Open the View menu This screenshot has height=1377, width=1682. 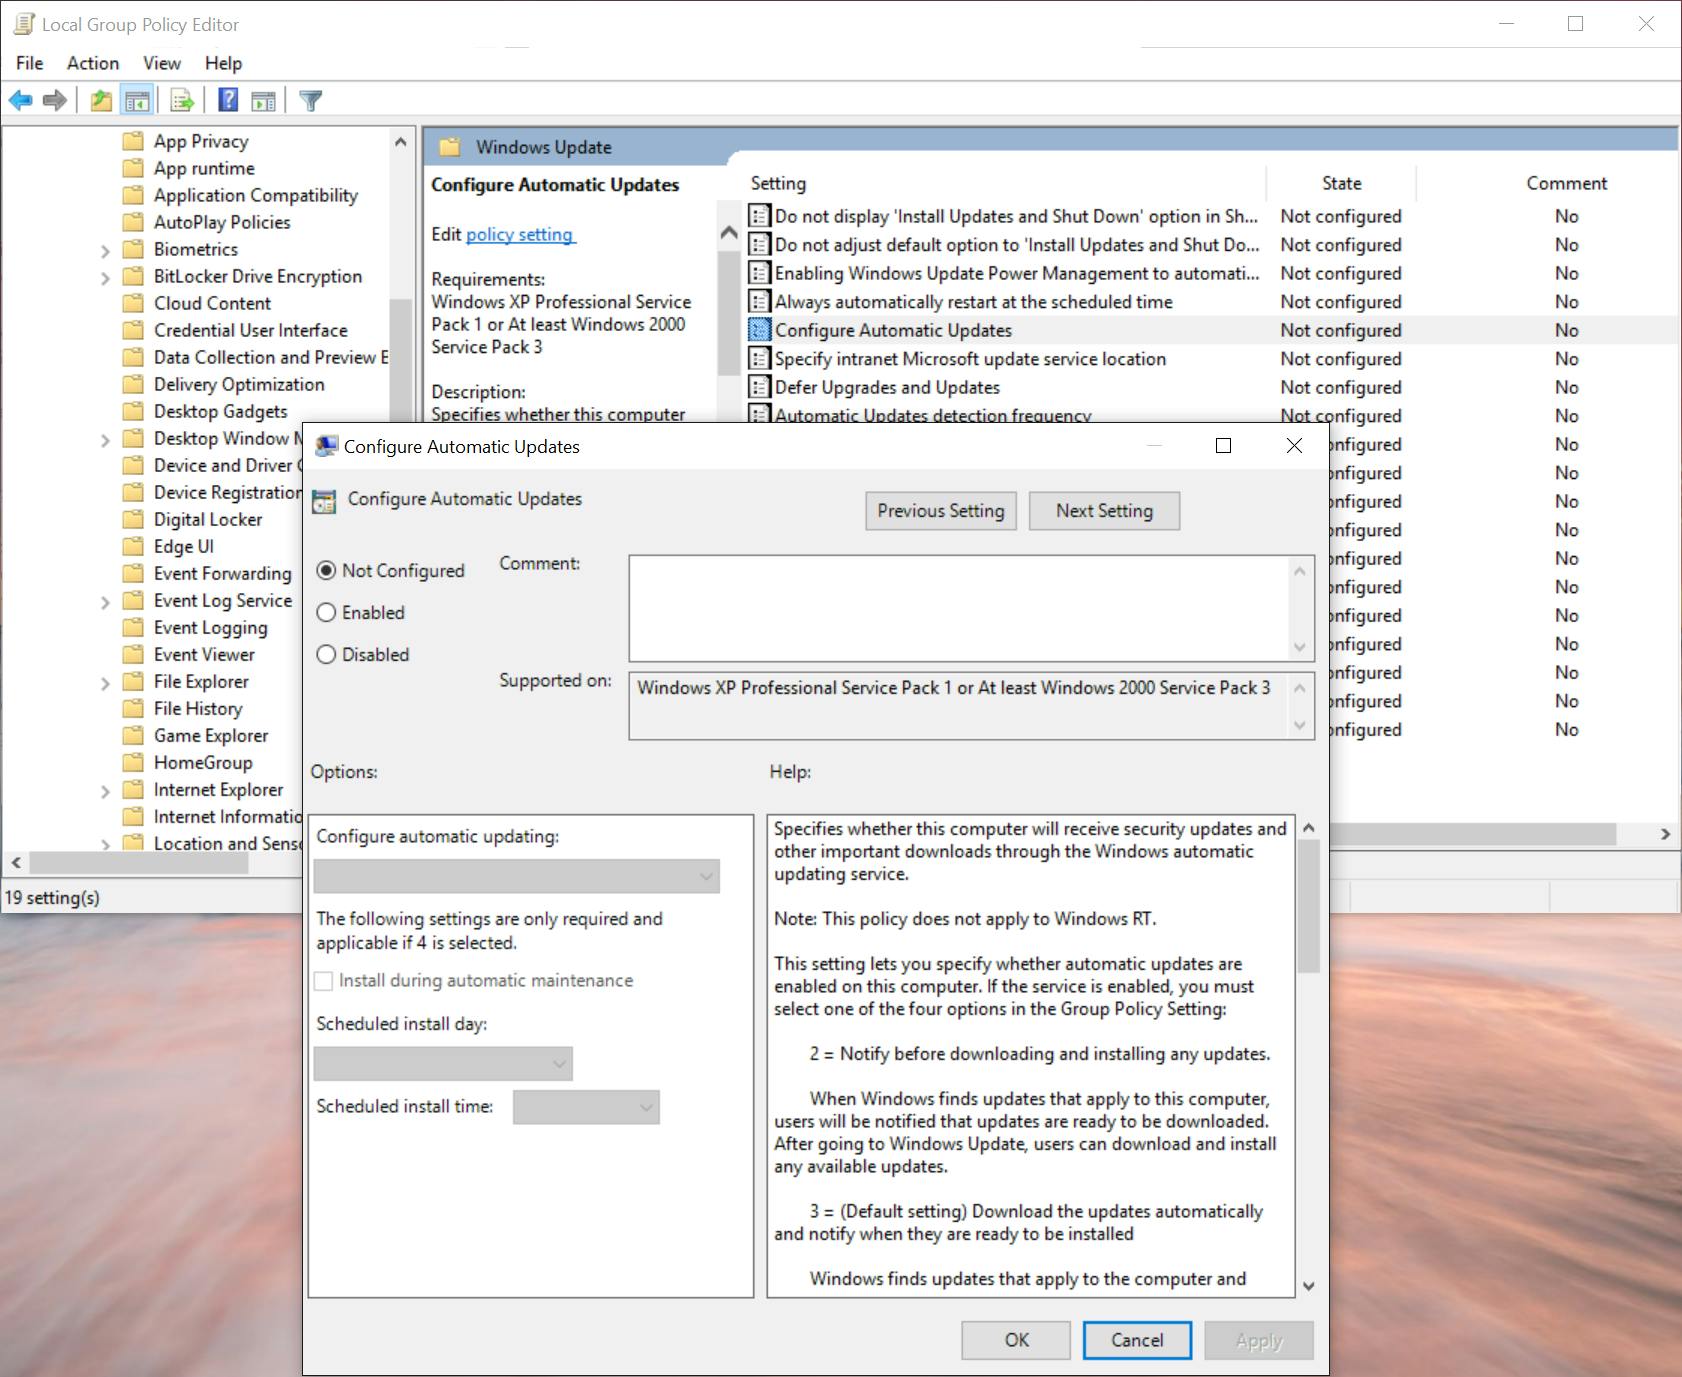(x=162, y=63)
